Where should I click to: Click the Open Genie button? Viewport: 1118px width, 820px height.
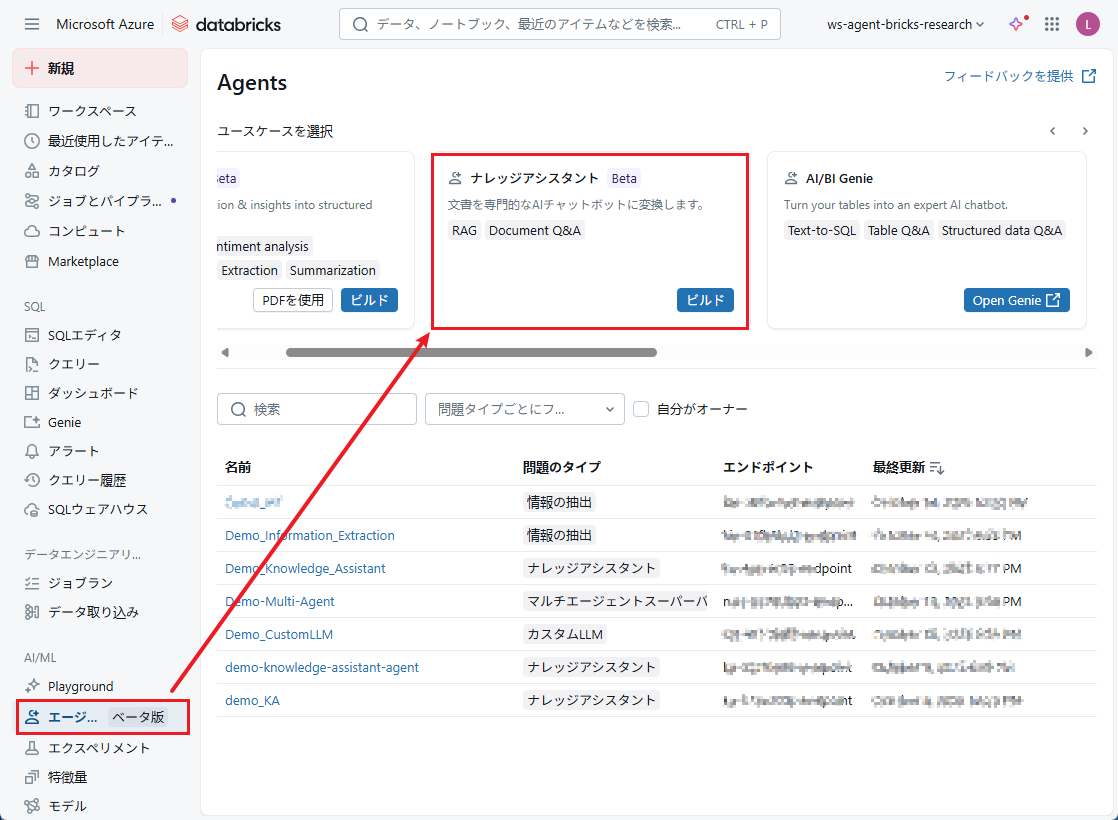(1016, 300)
